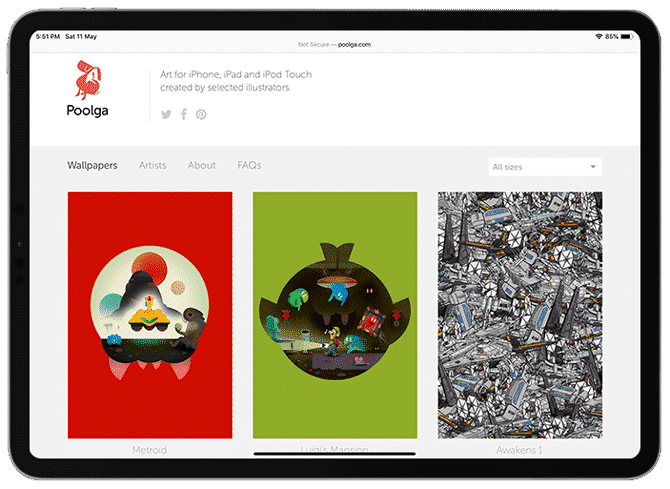Open the Facebook icon link
This screenshot has height=489, width=670.
pyautogui.click(x=184, y=114)
